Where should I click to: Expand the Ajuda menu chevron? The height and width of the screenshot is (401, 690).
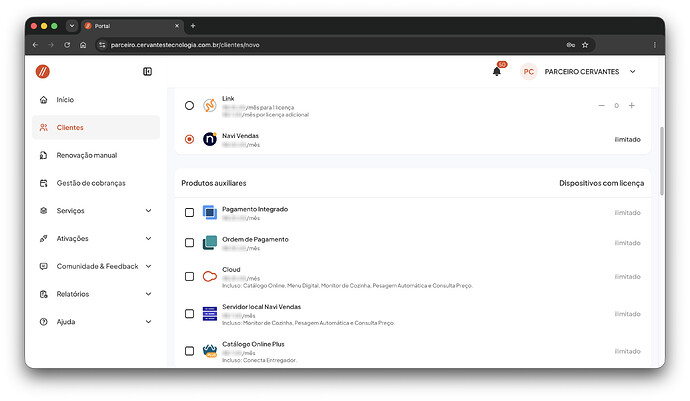click(149, 322)
